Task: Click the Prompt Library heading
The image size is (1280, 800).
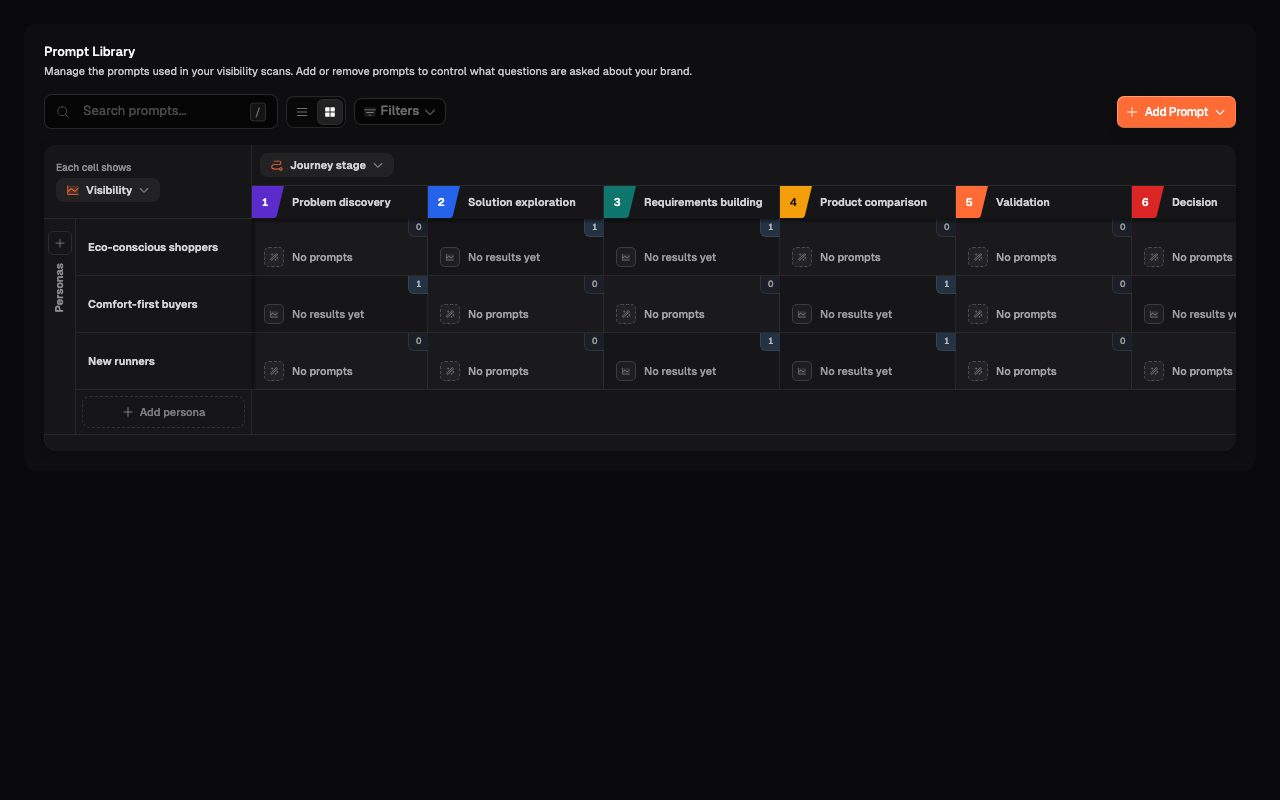Action: coord(90,51)
